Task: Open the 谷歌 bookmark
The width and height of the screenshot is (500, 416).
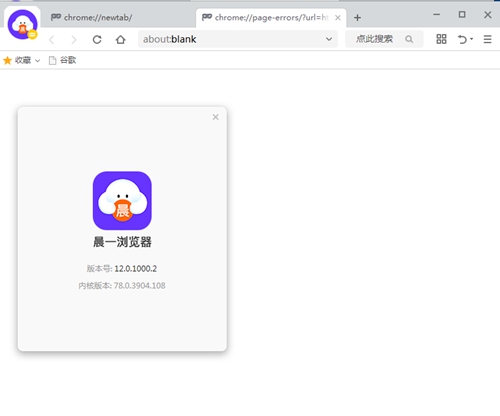Action: point(62,60)
